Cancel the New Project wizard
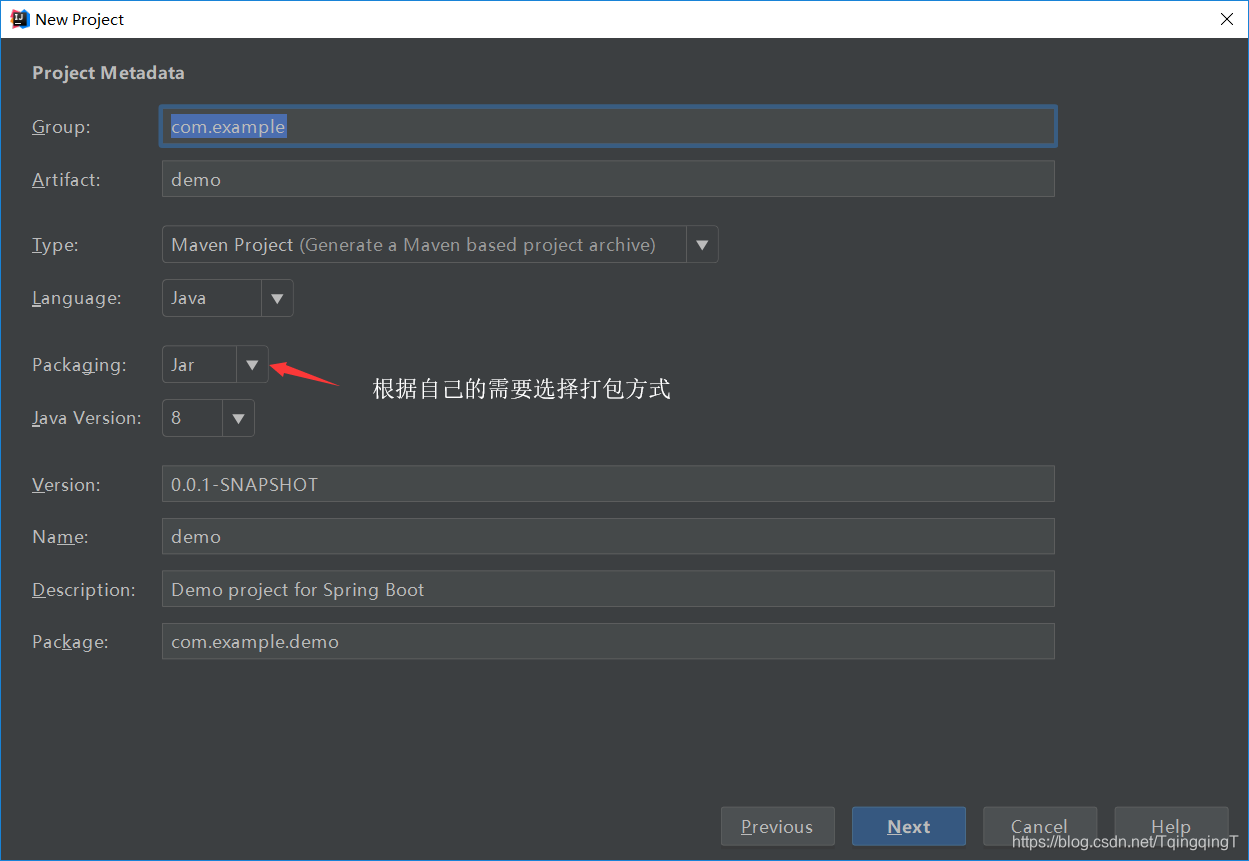This screenshot has width=1249, height=861. pyautogui.click(x=1040, y=827)
